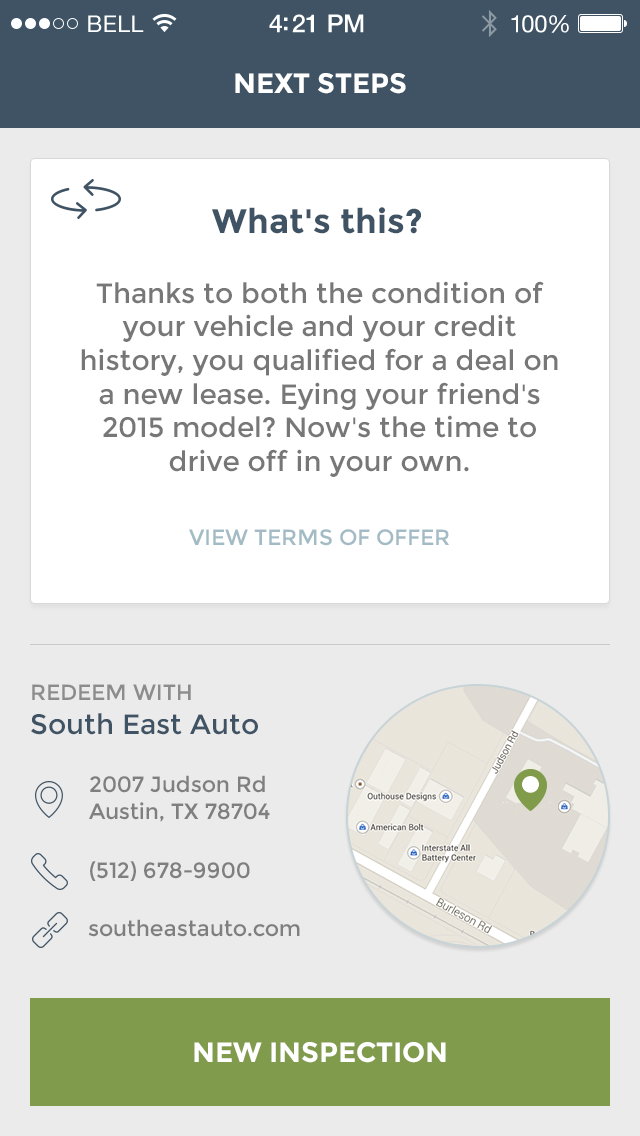The width and height of the screenshot is (640, 1136).
Task: Open the View Terms of Offer link
Action: point(319,537)
